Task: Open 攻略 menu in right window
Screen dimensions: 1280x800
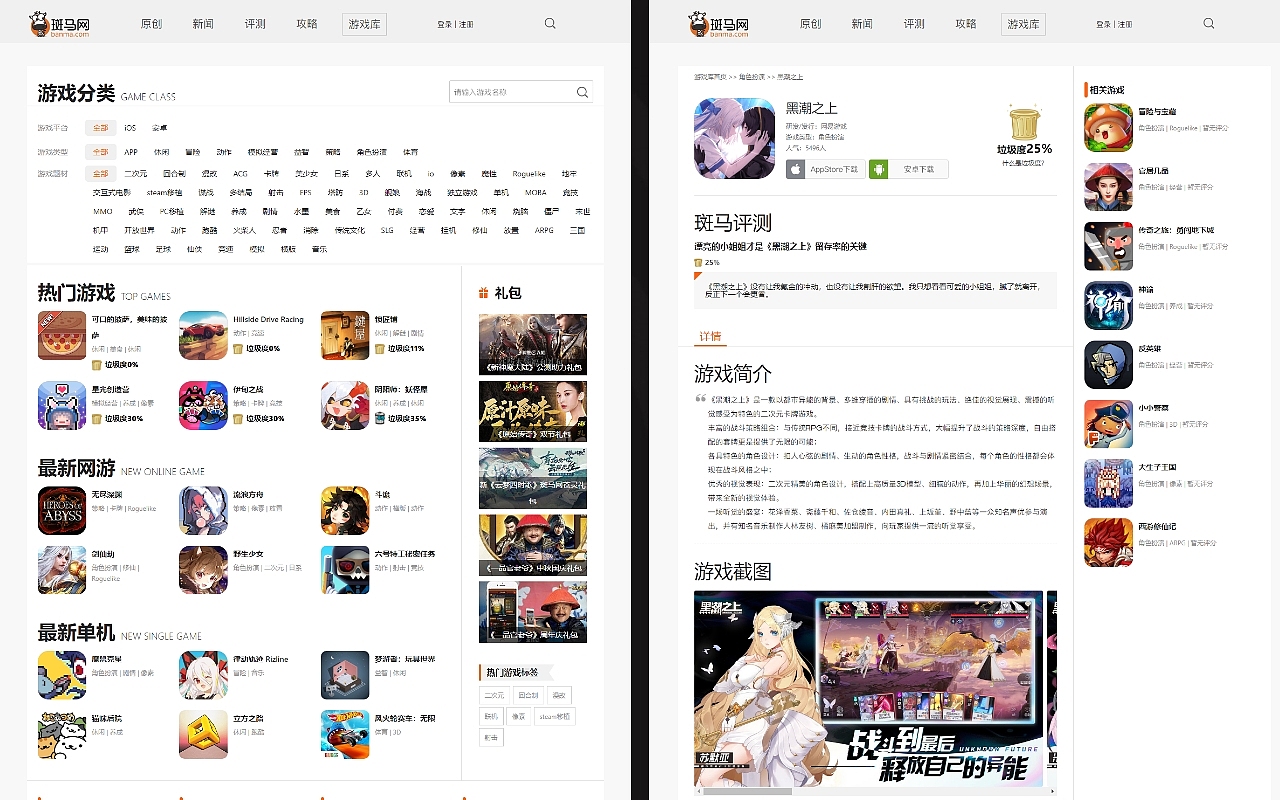Action: click(966, 24)
